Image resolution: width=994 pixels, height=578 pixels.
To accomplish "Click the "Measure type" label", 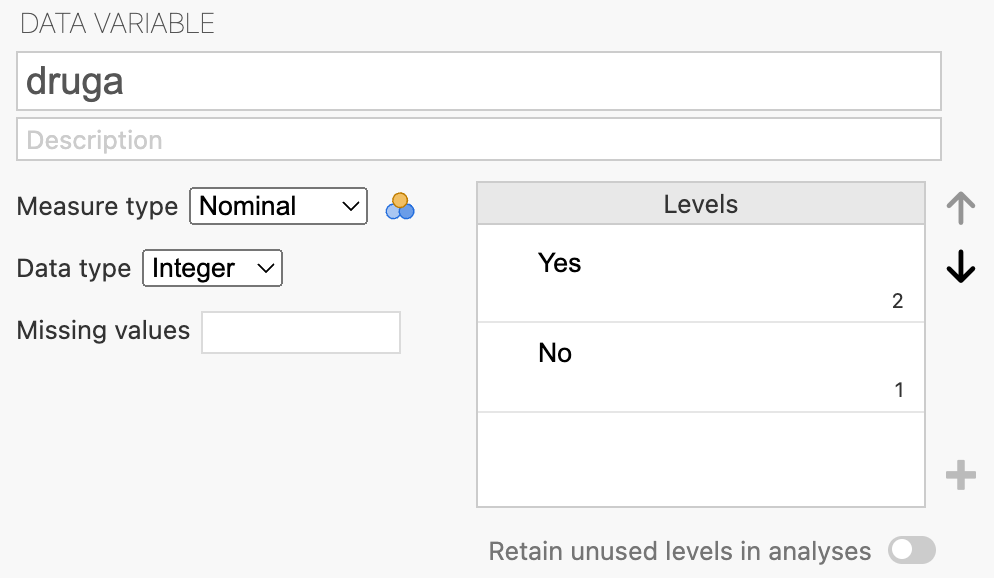I will (97, 207).
